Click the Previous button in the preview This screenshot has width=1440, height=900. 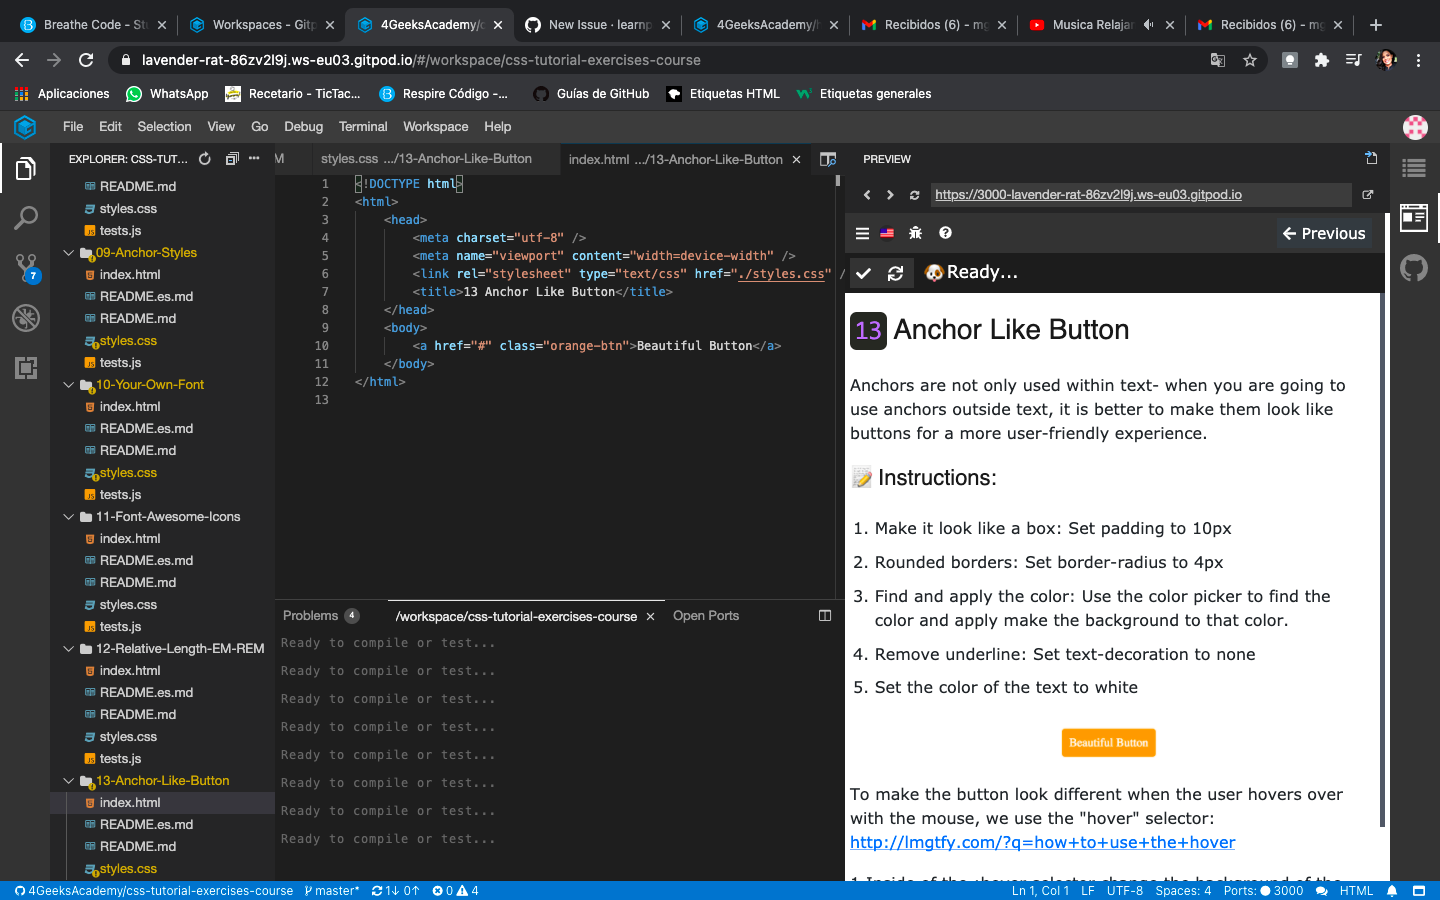(1323, 233)
